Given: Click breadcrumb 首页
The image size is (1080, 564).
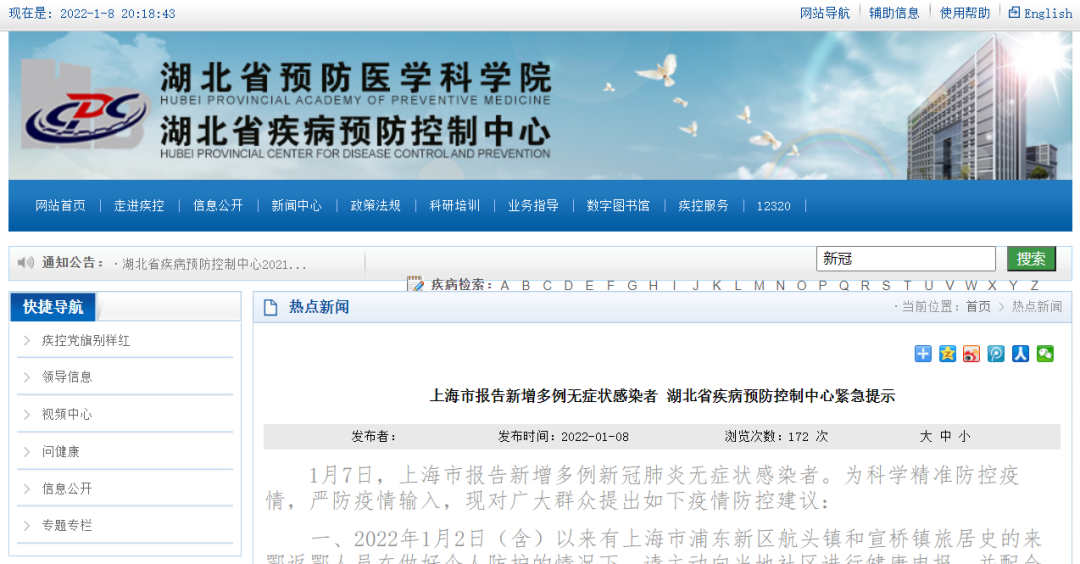Looking at the screenshot, I should click(x=978, y=306).
